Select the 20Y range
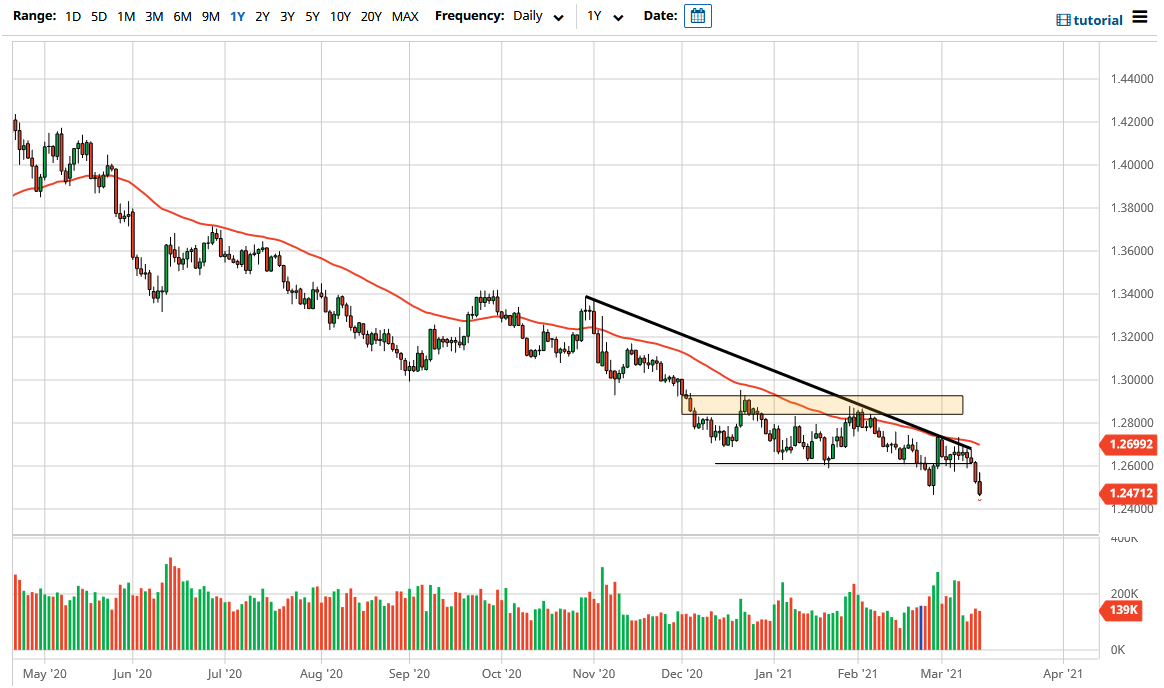The width and height of the screenshot is (1164, 688). pos(370,17)
